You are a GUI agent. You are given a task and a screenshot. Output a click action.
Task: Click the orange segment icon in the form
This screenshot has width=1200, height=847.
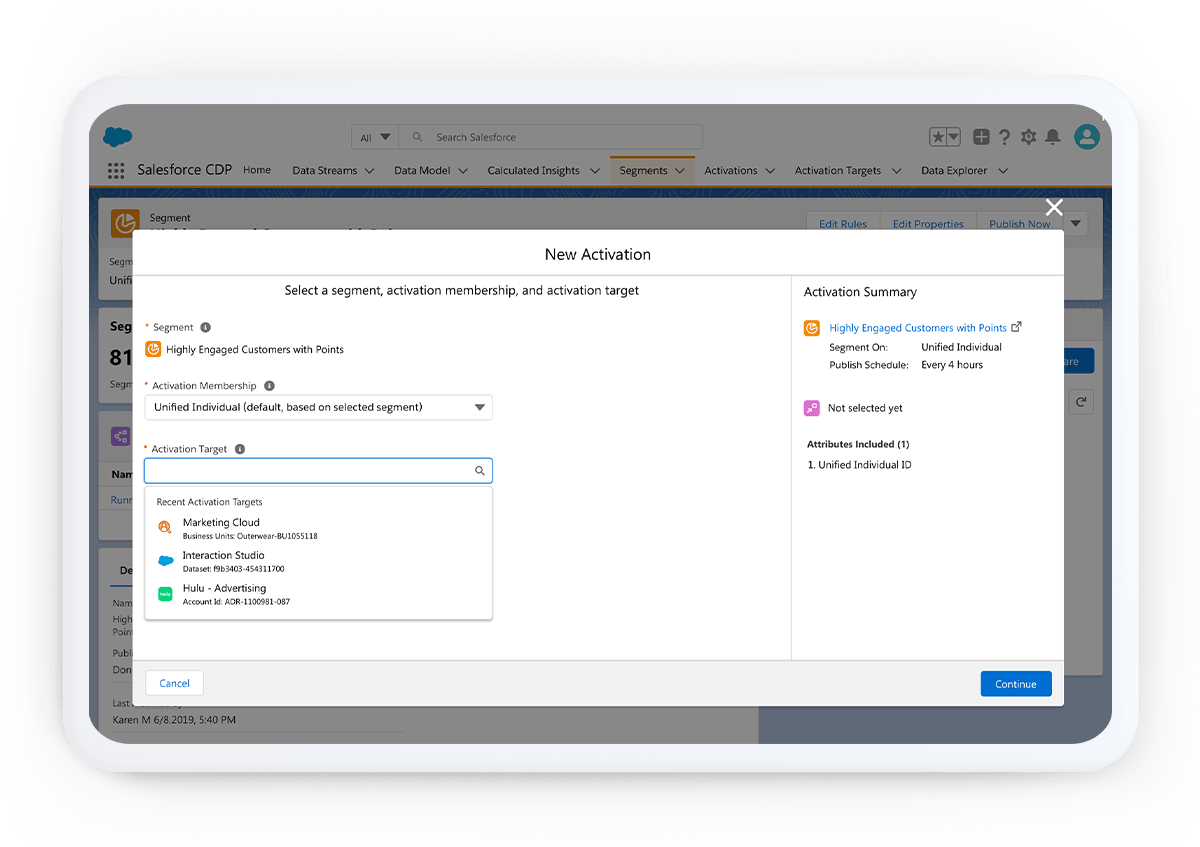[153, 349]
